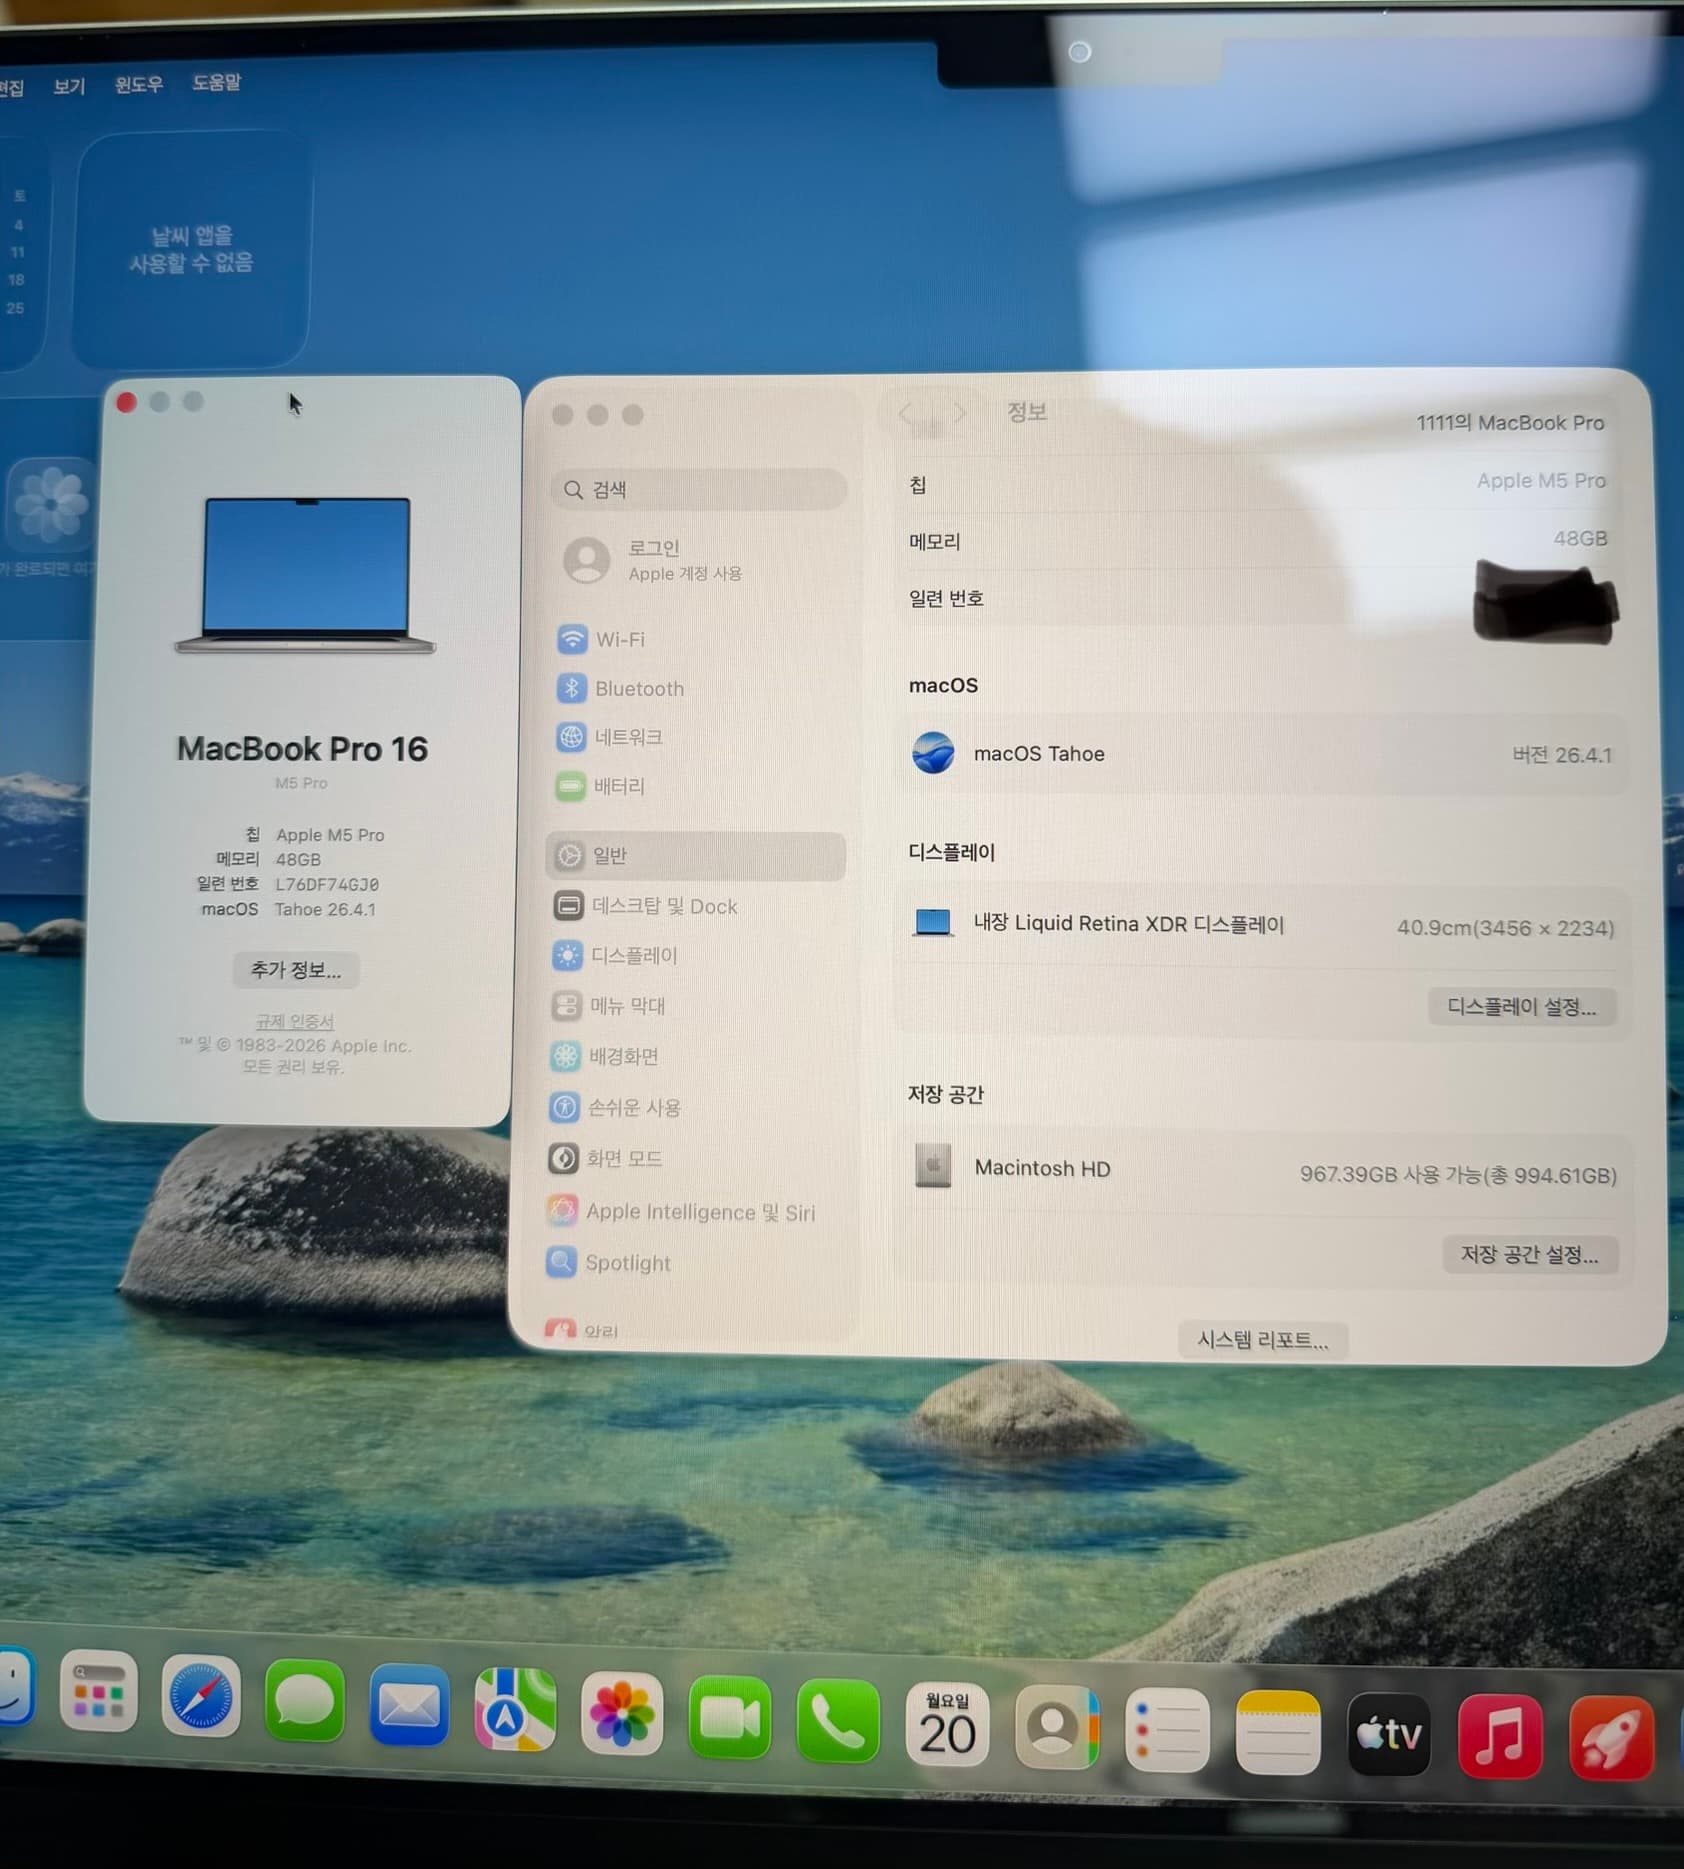Open the Apps launcher grid in the Dock
The image size is (1684, 1869).
click(98, 1692)
